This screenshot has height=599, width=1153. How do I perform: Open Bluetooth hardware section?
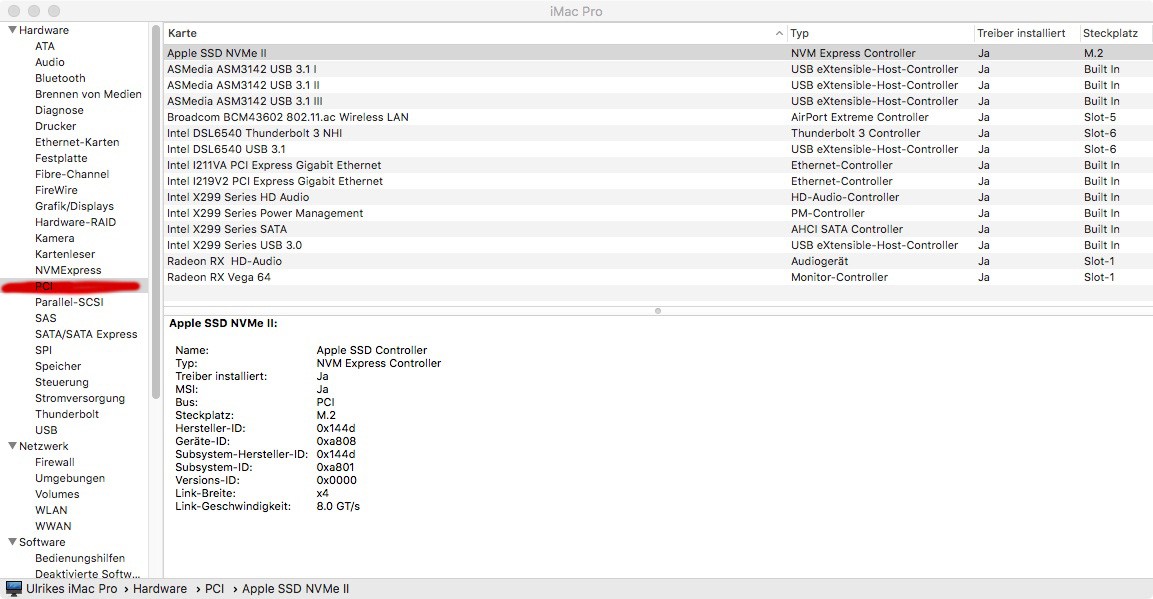[x=60, y=78]
